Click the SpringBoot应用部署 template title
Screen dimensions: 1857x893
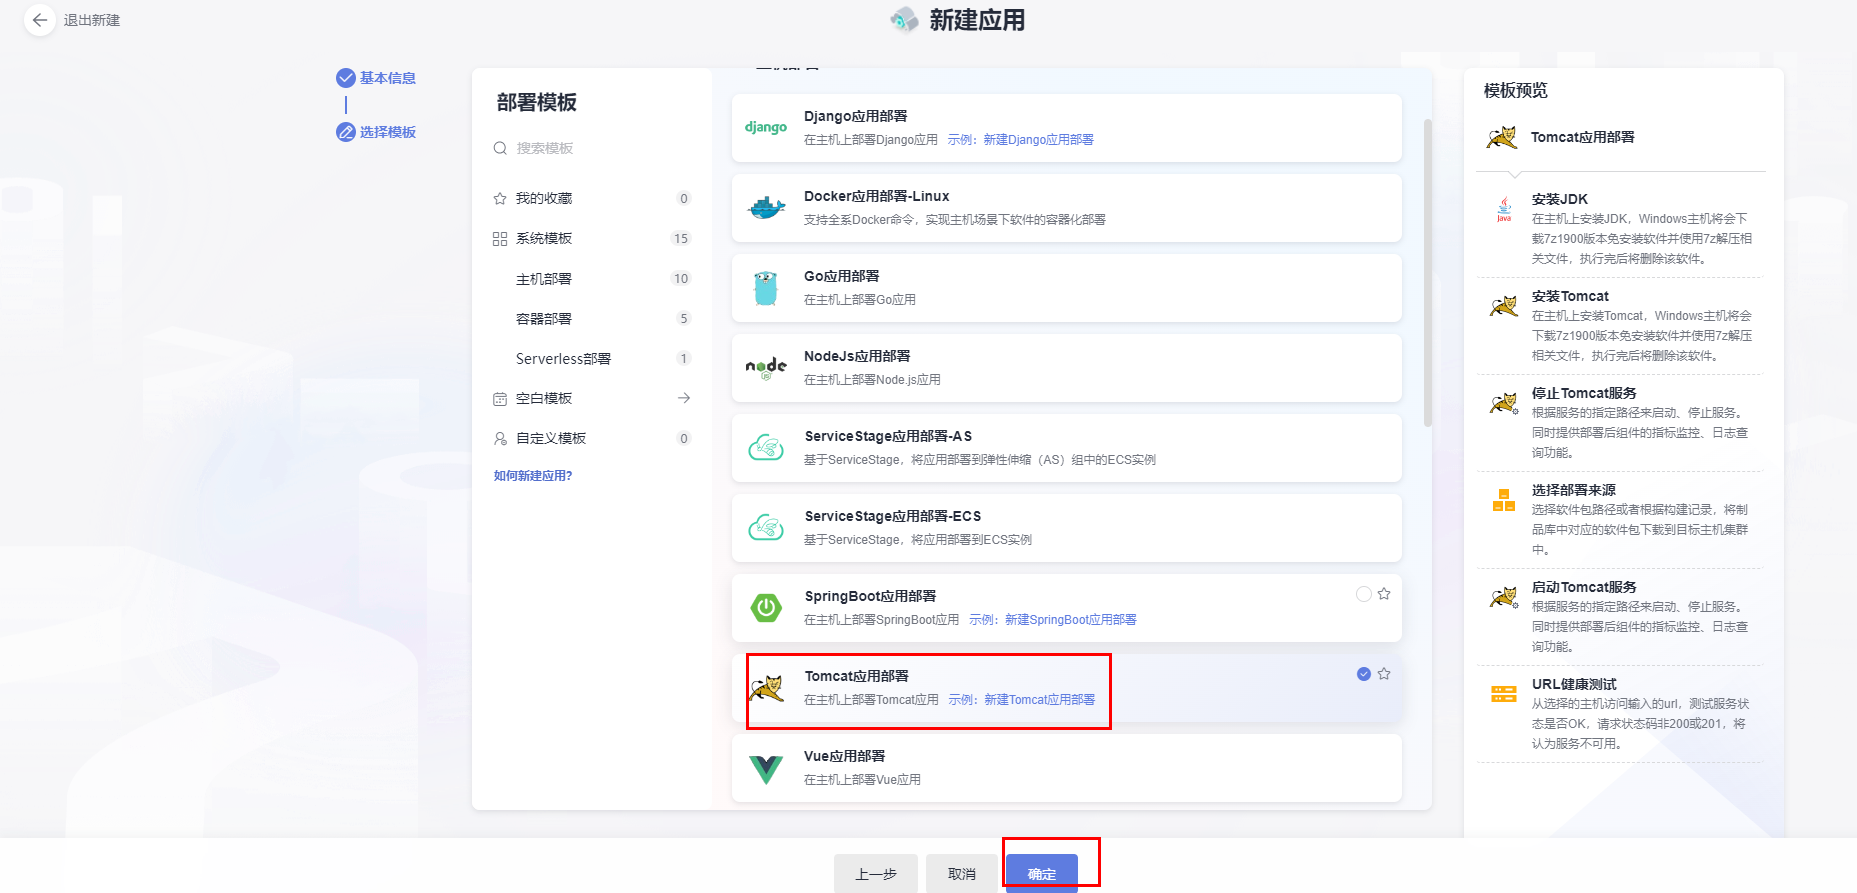[x=870, y=596]
